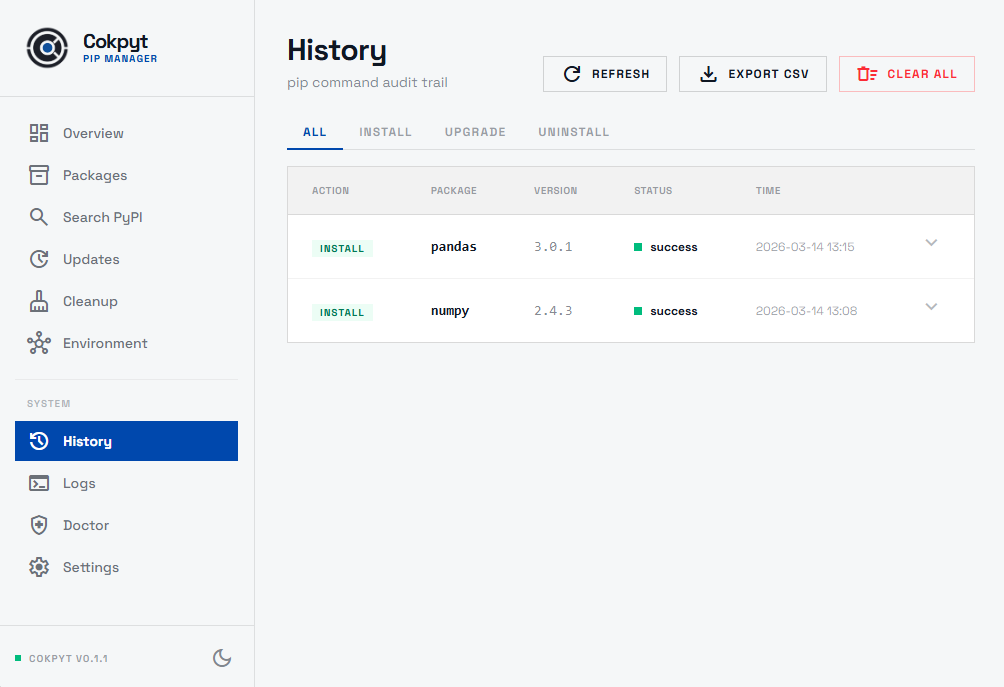Click the Environment nodes icon
1004x687 pixels.
click(39, 342)
